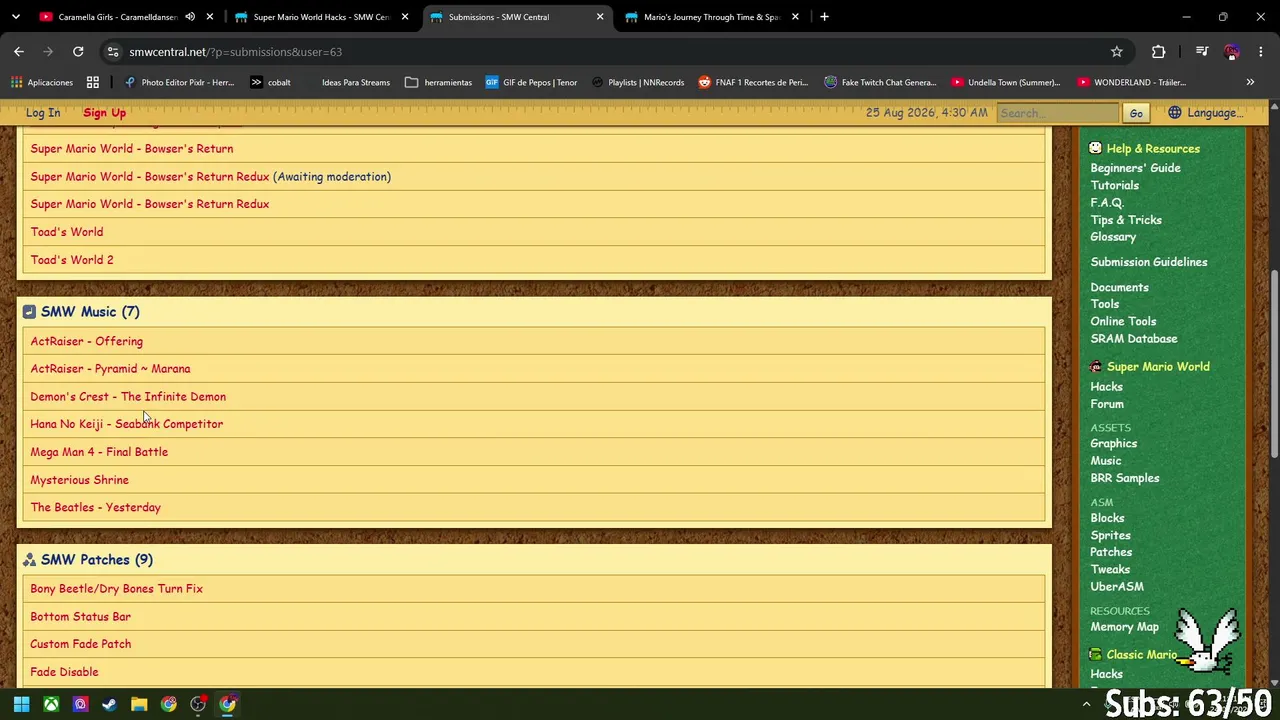
Task: Open the cobalt bookmark
Action: tap(270, 82)
